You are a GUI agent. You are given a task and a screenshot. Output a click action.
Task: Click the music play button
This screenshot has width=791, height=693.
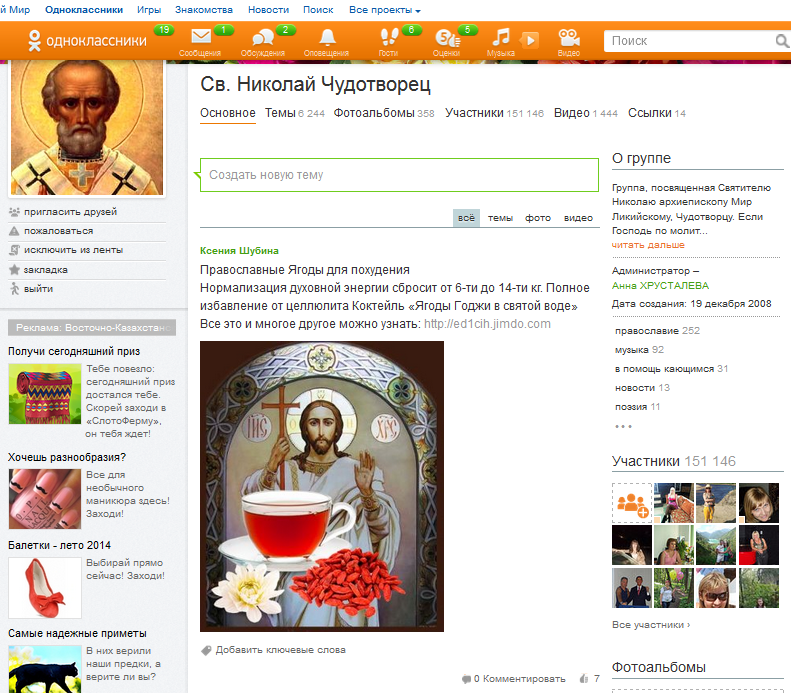point(530,40)
